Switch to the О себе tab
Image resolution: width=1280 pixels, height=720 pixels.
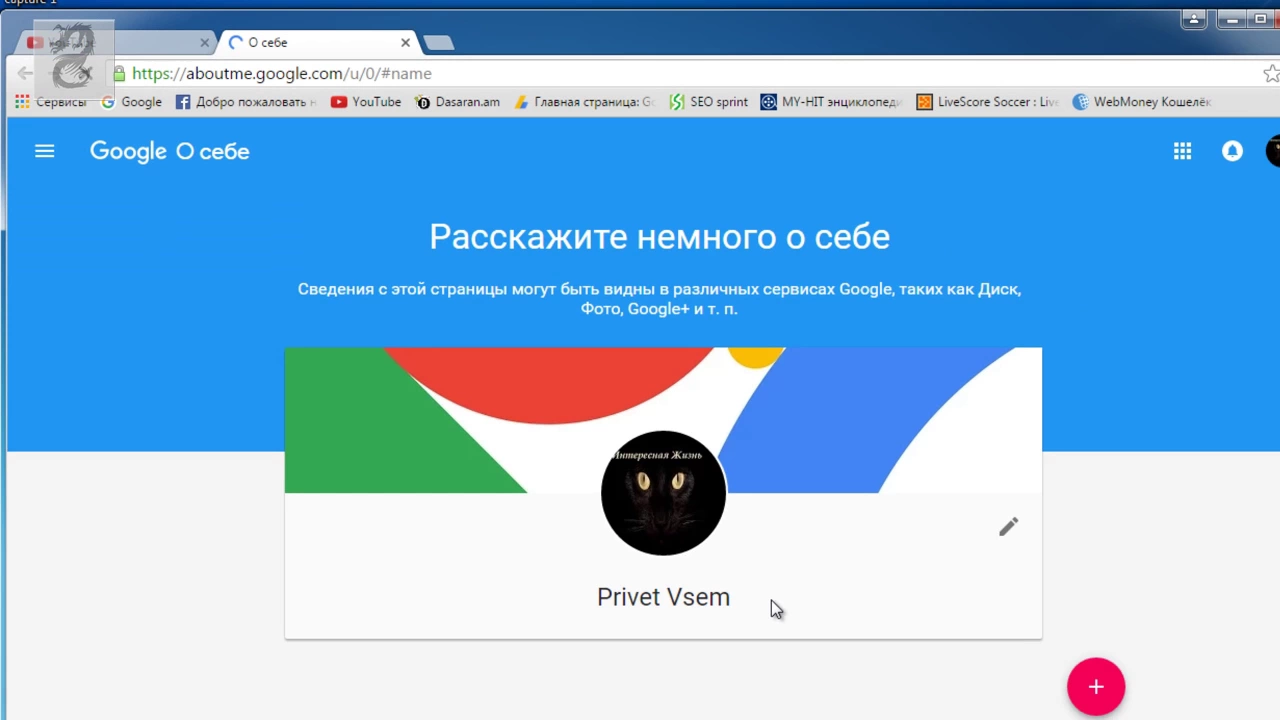point(315,43)
